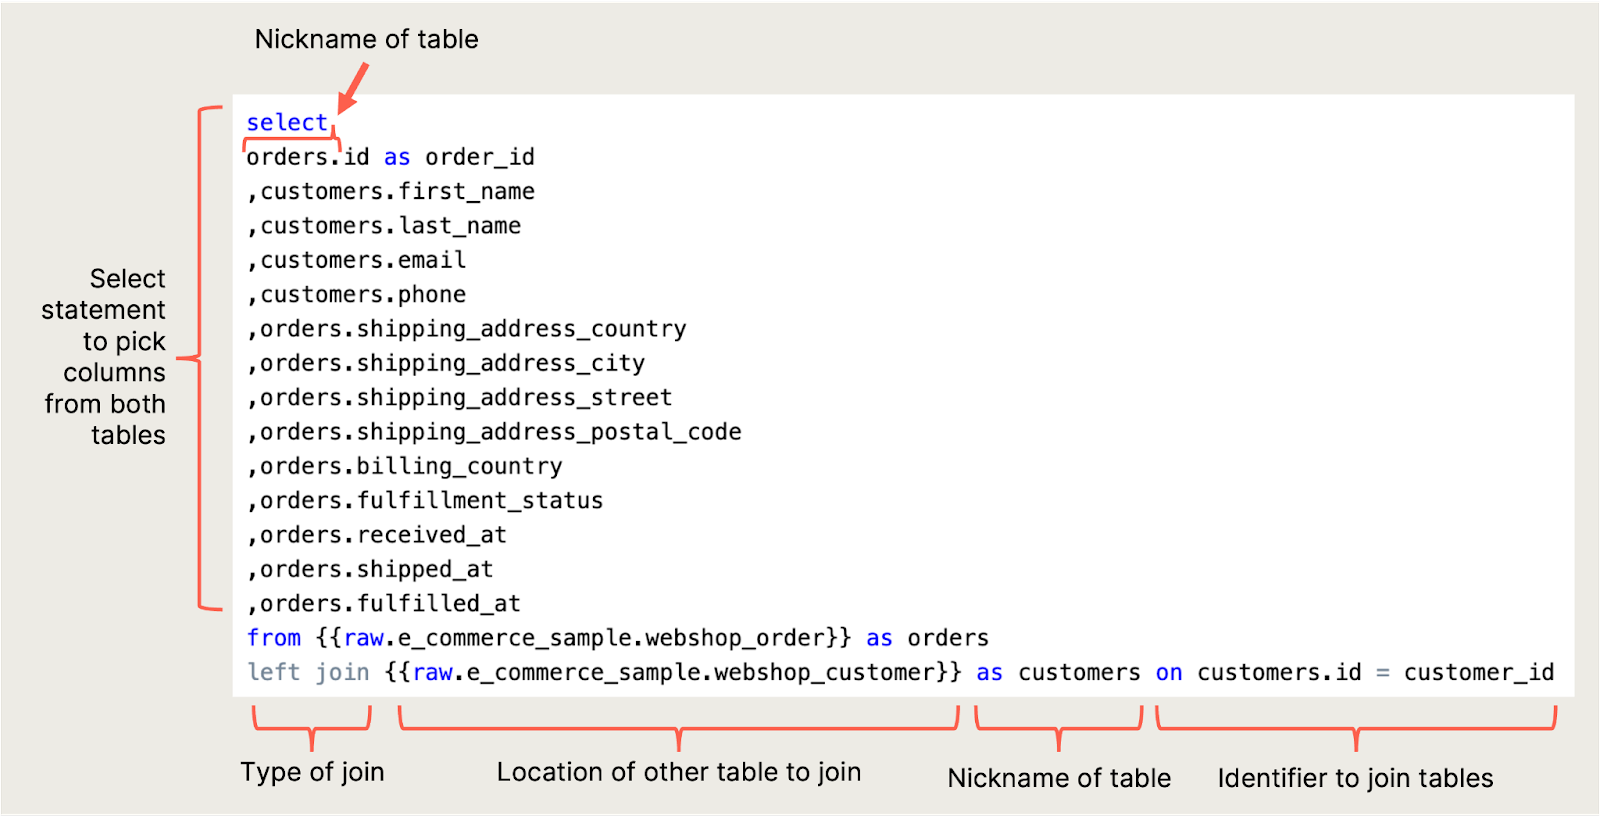Click the blue "select" keyword
1600x816 pixels.
point(287,122)
